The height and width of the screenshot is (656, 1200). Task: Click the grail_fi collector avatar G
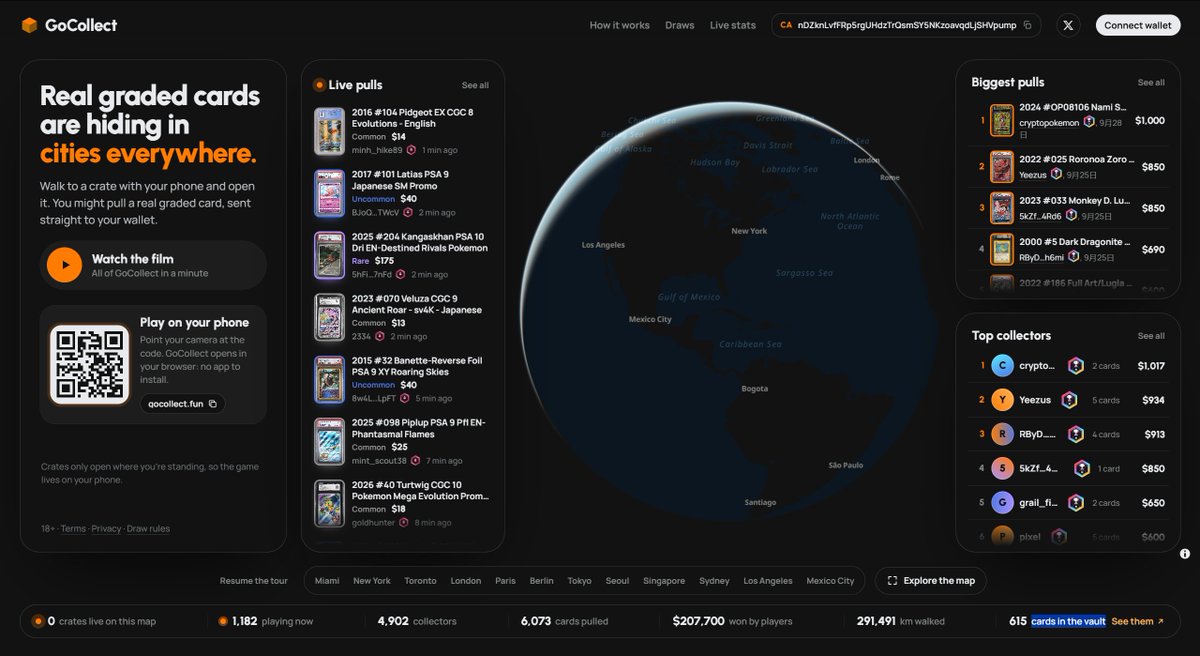point(1002,502)
